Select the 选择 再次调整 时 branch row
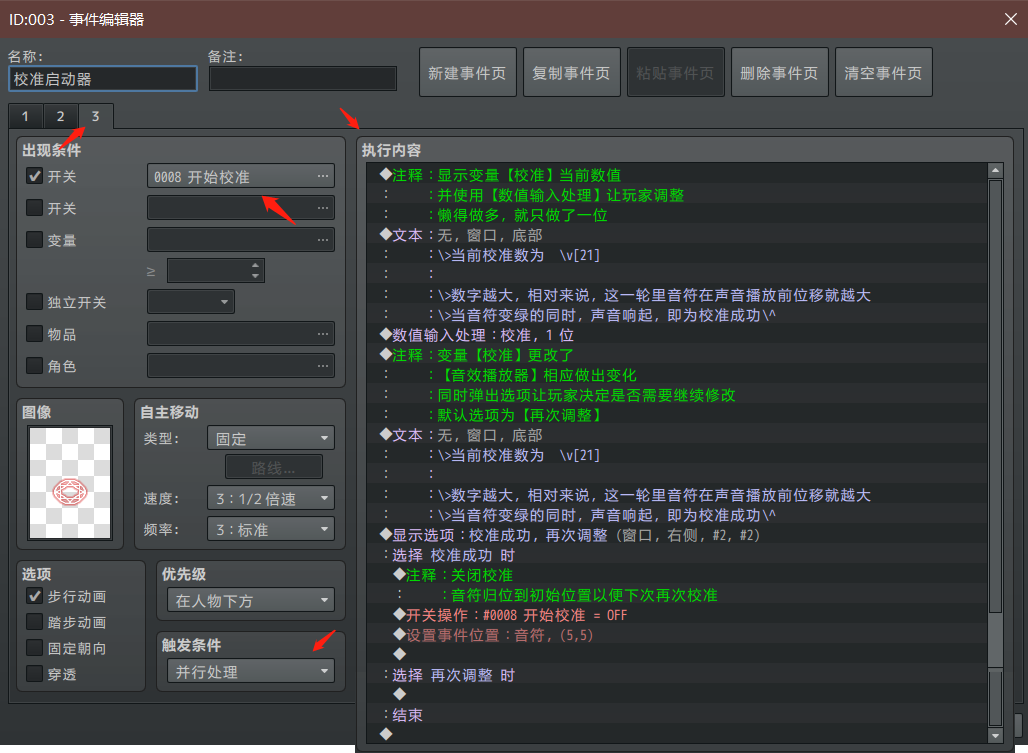Viewport: 1028px width, 753px height. (x=677, y=675)
